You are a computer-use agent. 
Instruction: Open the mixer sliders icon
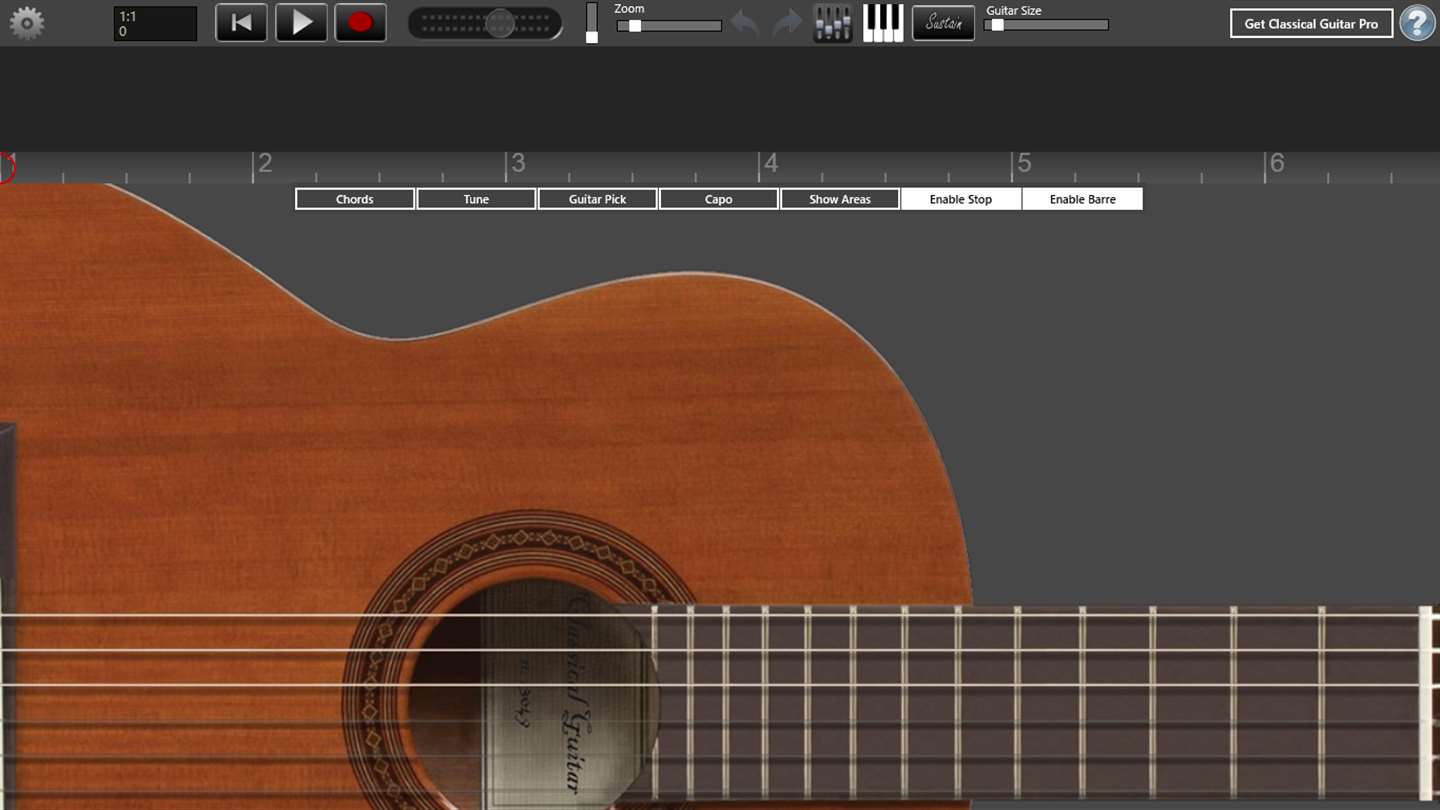click(x=833, y=23)
